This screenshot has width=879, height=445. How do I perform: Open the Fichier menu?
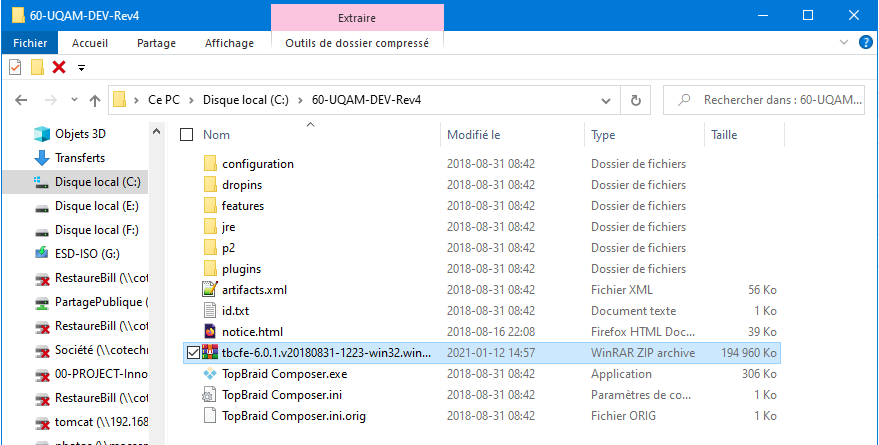coord(30,43)
